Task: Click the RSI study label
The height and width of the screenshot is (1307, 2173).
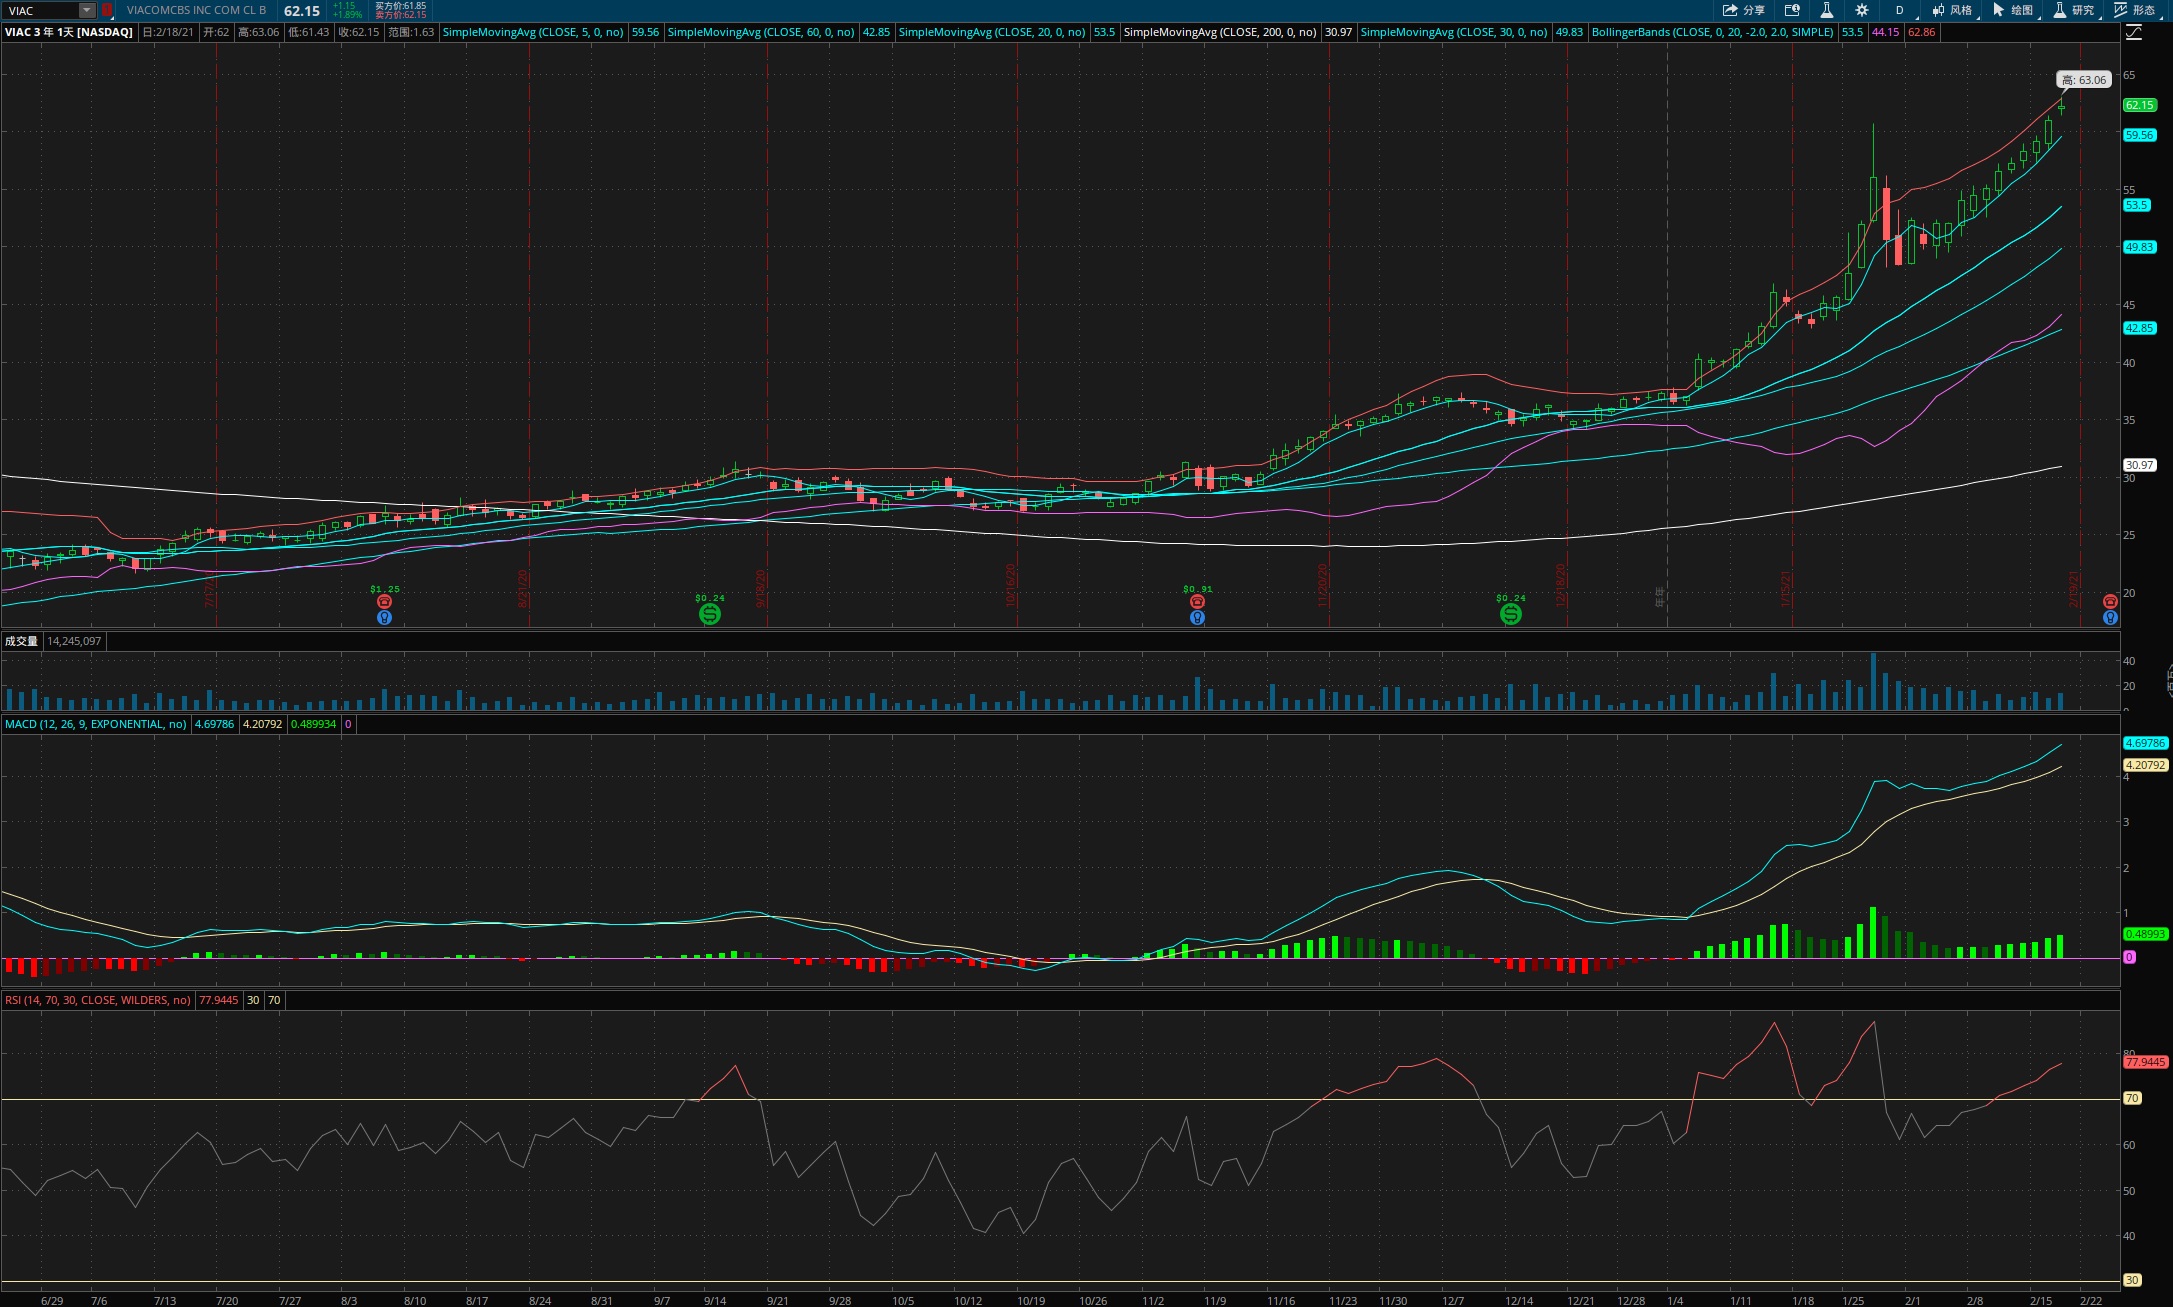Action: click(97, 1000)
